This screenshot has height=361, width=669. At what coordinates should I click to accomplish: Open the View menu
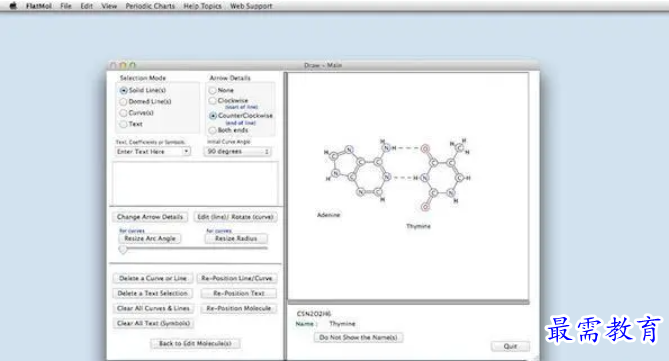point(109,6)
